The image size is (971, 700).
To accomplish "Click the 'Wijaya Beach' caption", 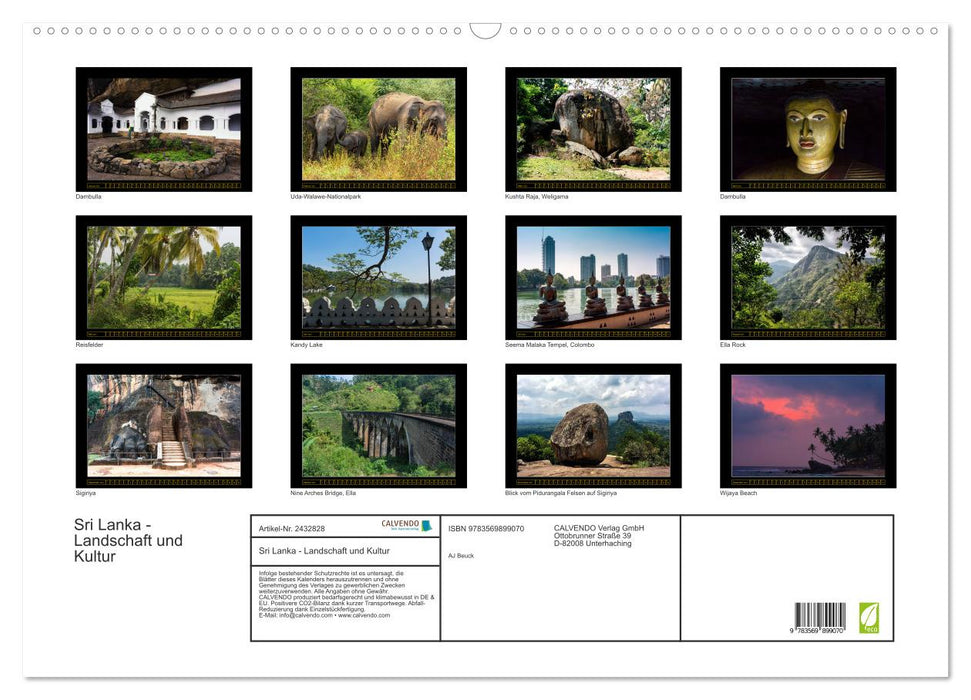I will [x=738, y=493].
